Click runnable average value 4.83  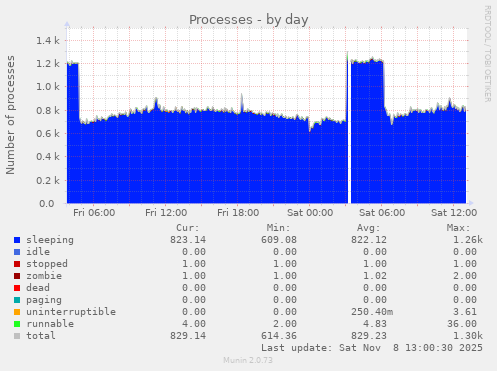click(375, 324)
